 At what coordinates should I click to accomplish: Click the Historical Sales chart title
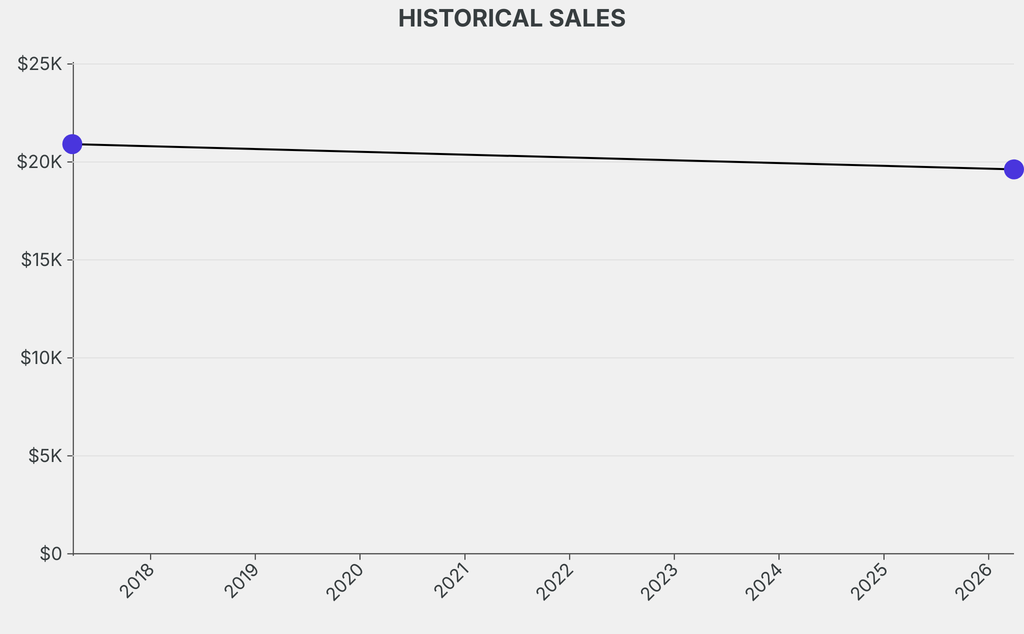[511, 19]
